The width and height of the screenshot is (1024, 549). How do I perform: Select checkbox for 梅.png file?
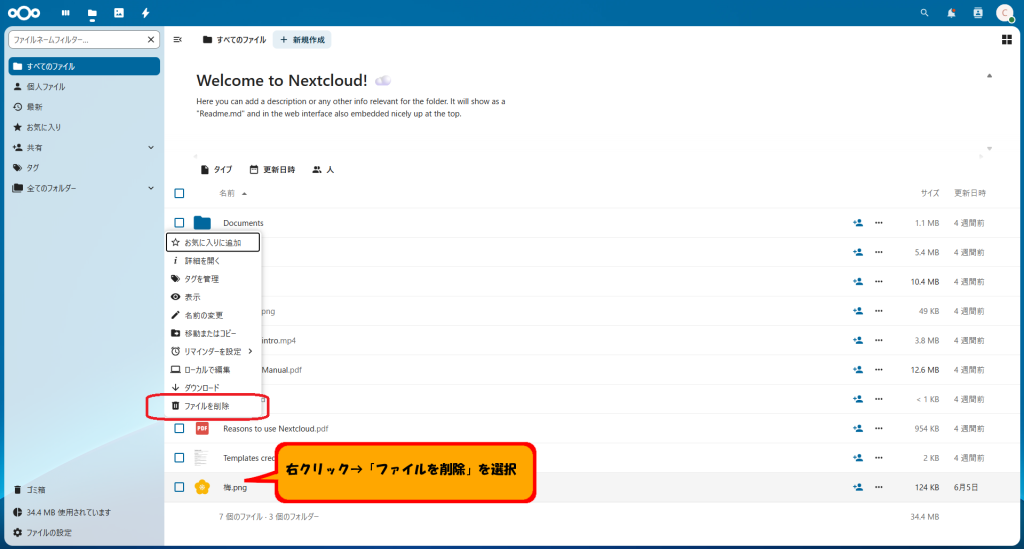coord(179,488)
